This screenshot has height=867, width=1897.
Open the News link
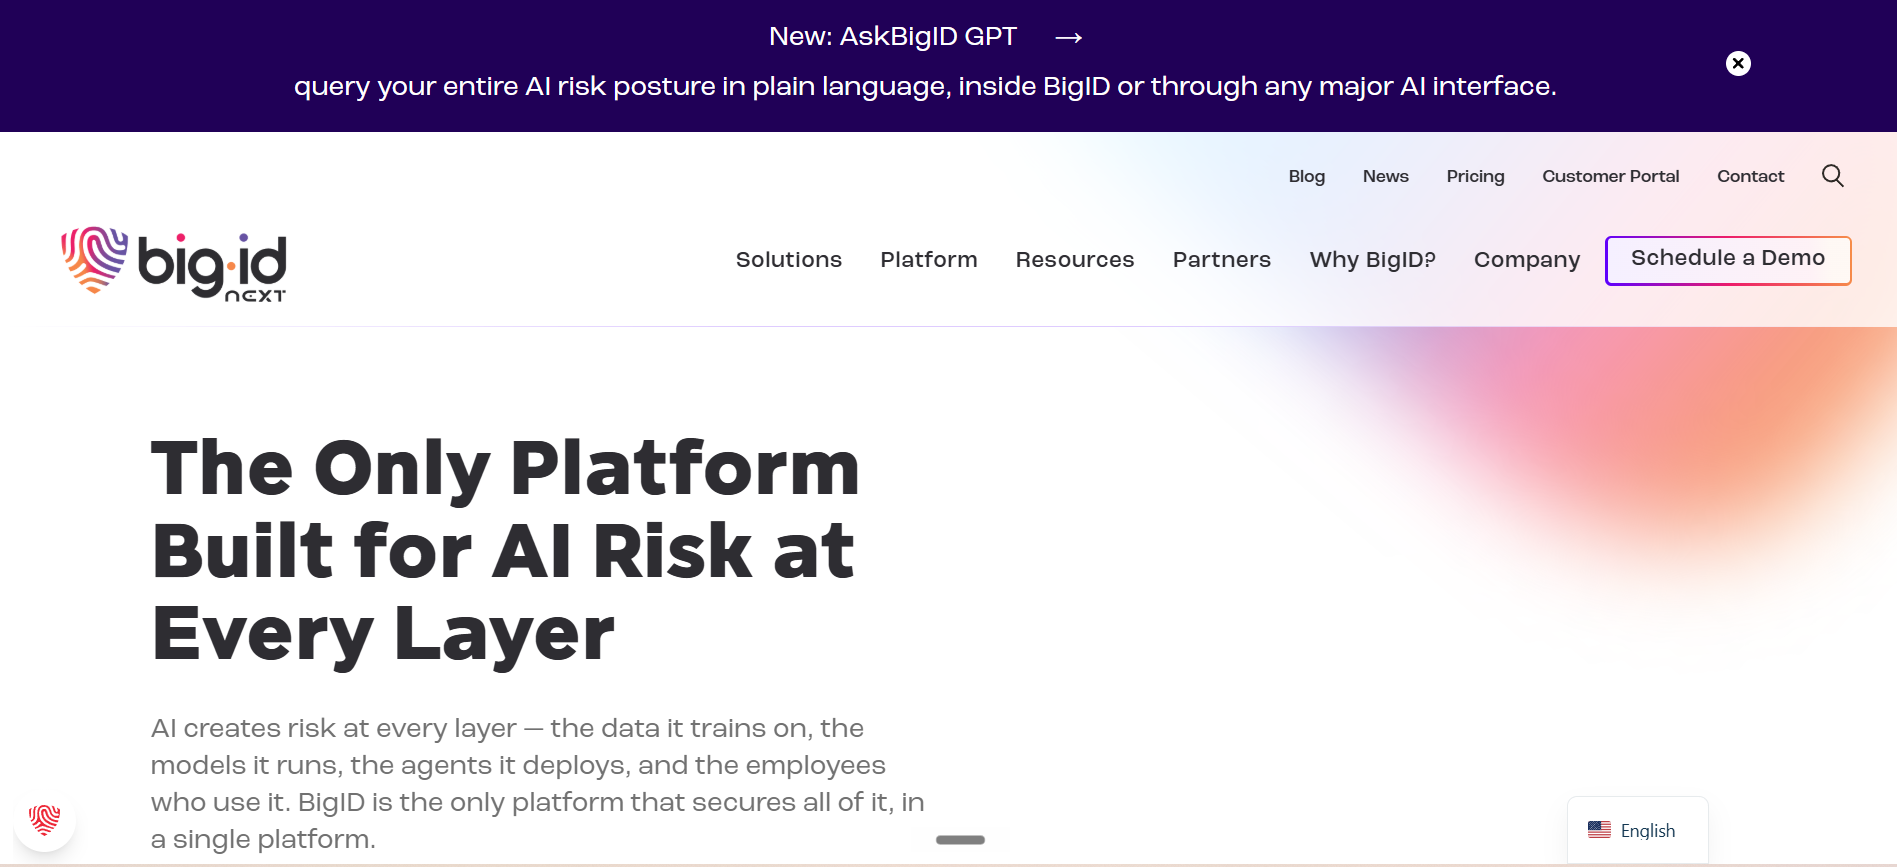1386,176
